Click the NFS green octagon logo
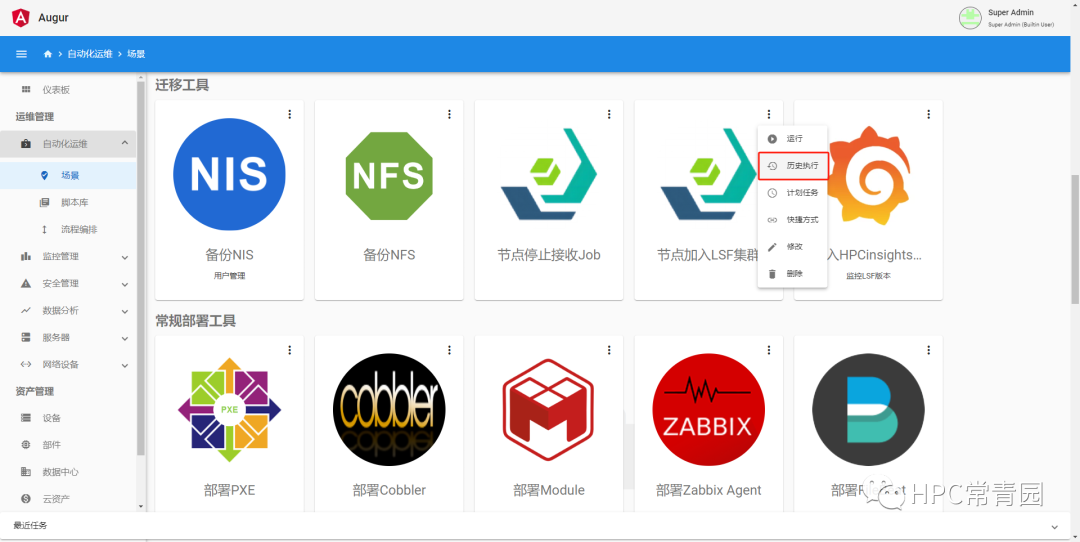Viewport: 1080px width, 542px height. click(389, 176)
